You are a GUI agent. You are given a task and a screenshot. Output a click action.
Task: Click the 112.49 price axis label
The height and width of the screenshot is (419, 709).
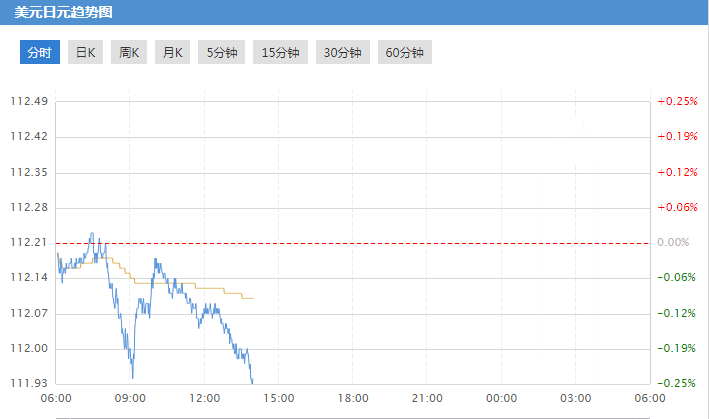(x=29, y=101)
